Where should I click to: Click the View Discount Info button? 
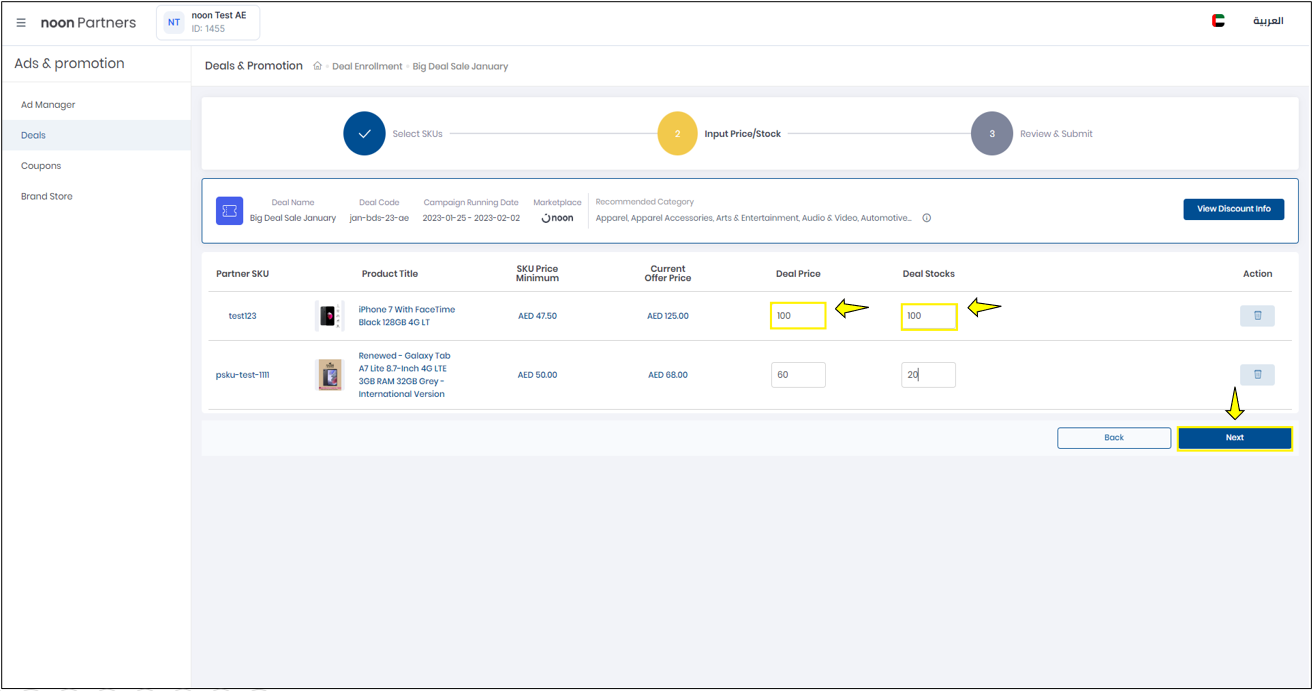click(x=1233, y=209)
